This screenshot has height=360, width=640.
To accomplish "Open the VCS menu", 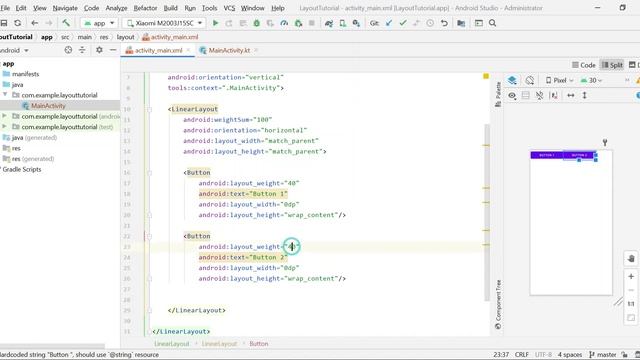I will tap(229, 8).
